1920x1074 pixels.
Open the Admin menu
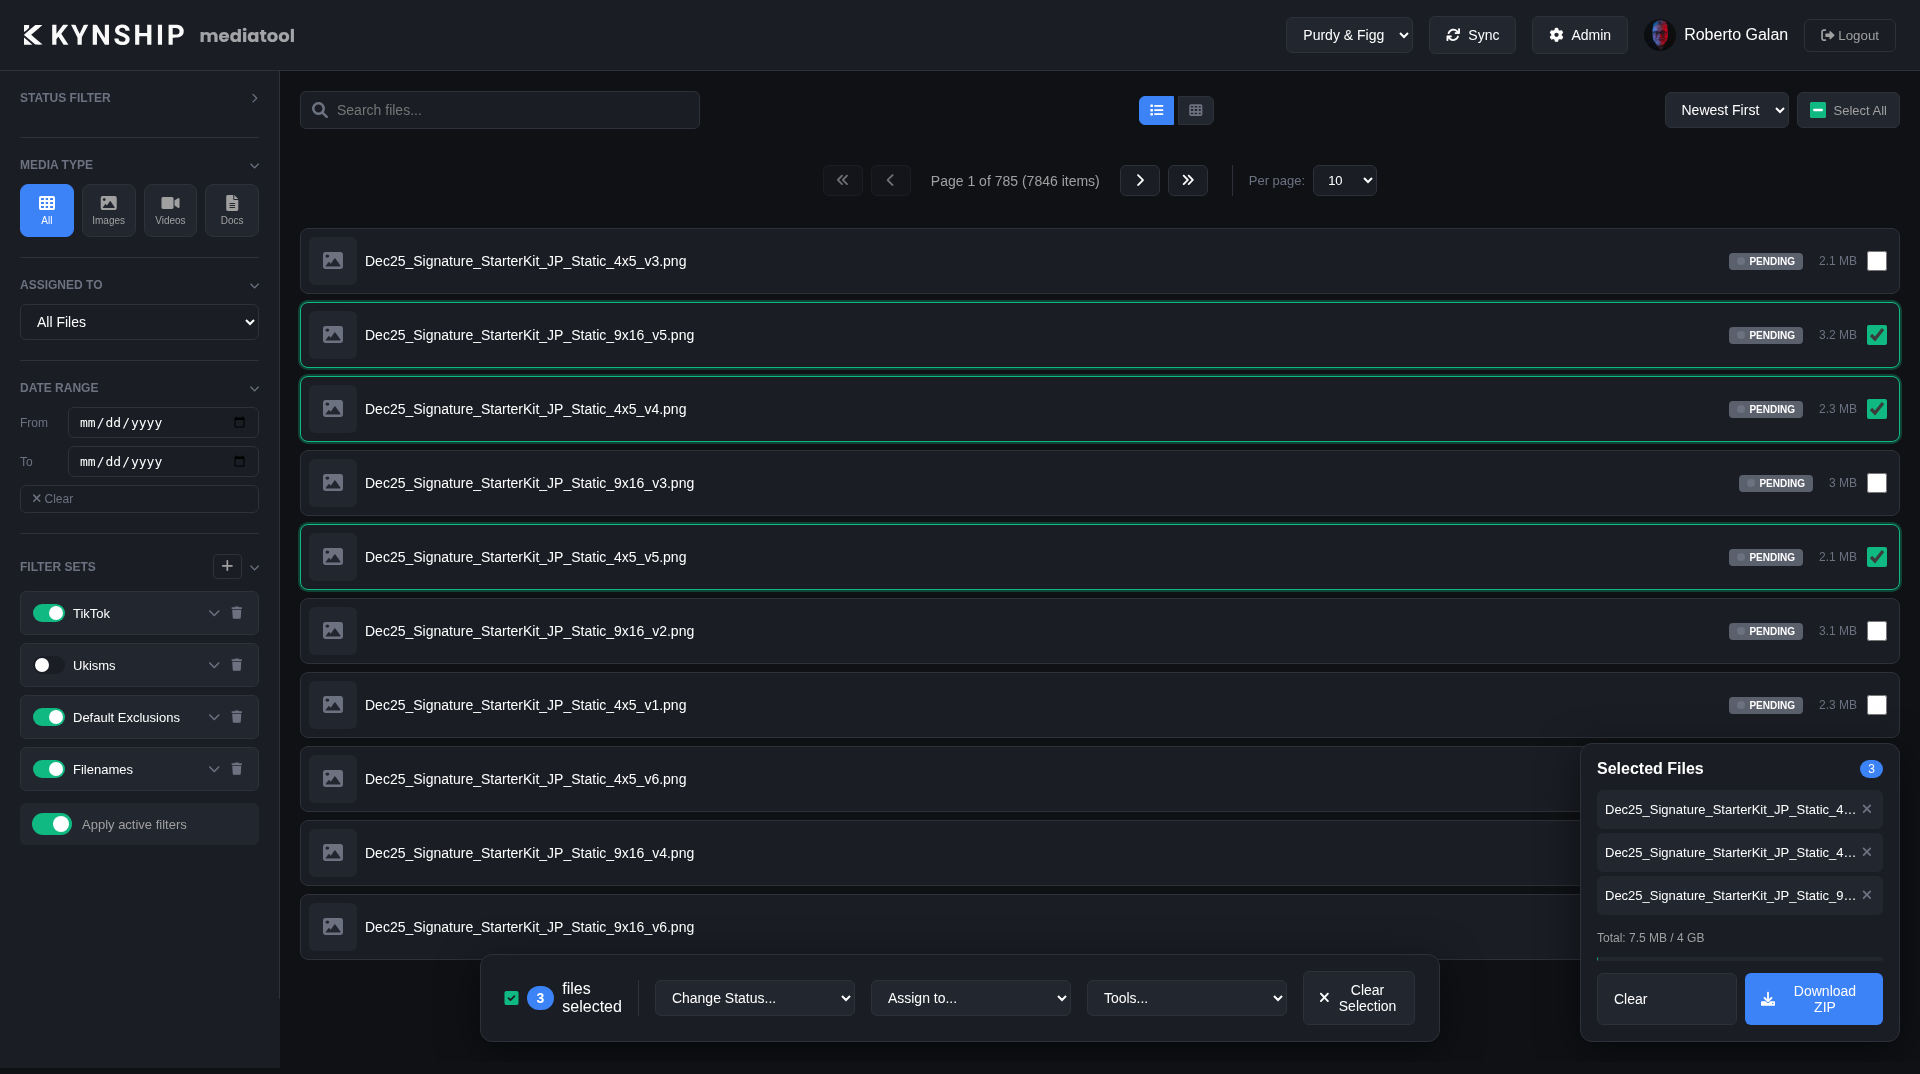click(1578, 35)
